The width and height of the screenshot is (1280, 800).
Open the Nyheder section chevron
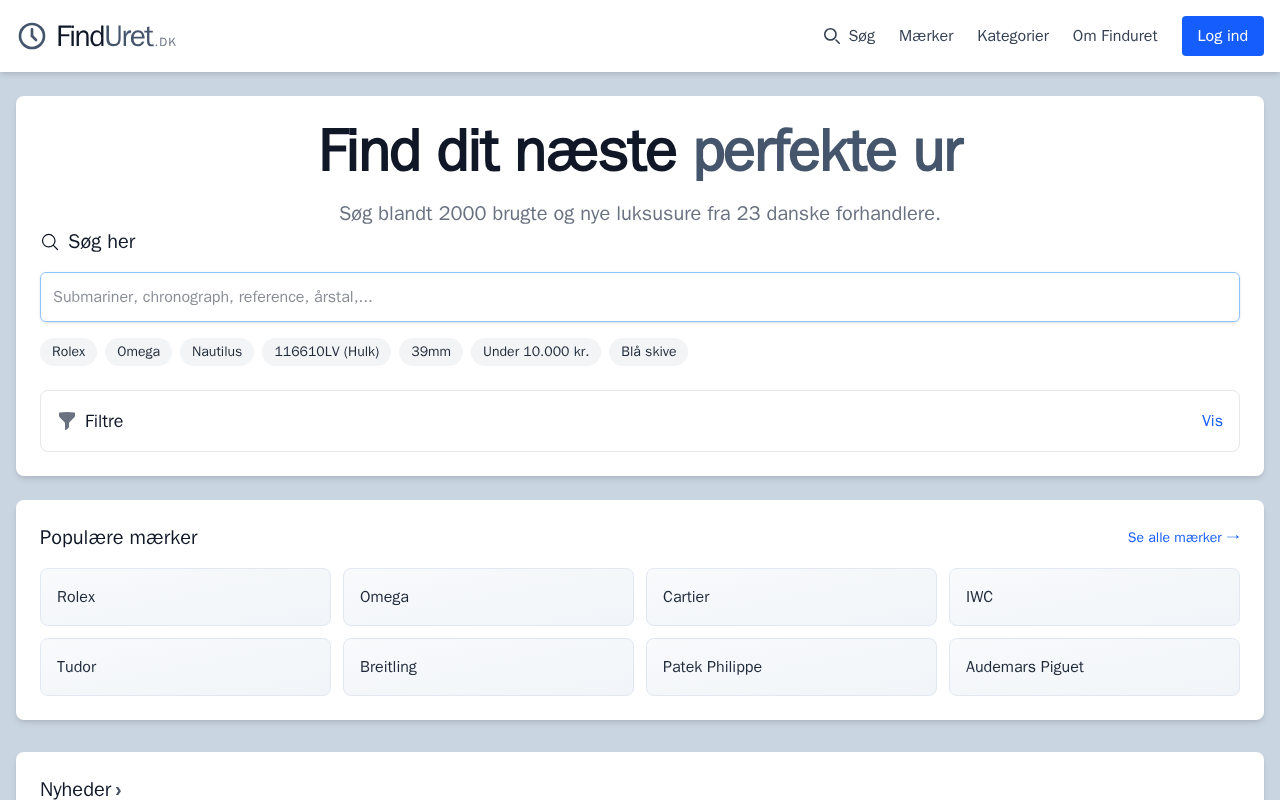[118, 790]
